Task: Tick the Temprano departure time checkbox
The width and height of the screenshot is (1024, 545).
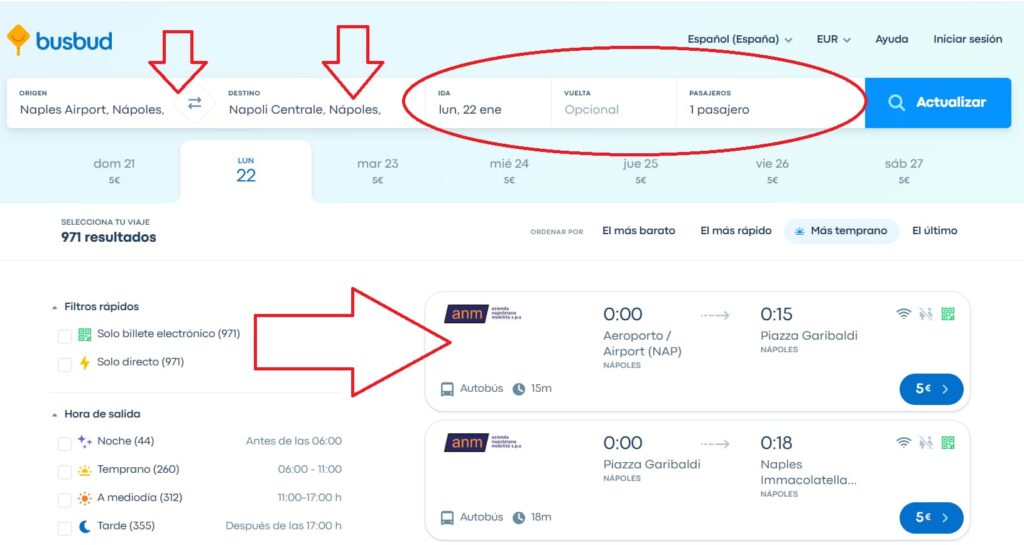Action: pos(65,471)
